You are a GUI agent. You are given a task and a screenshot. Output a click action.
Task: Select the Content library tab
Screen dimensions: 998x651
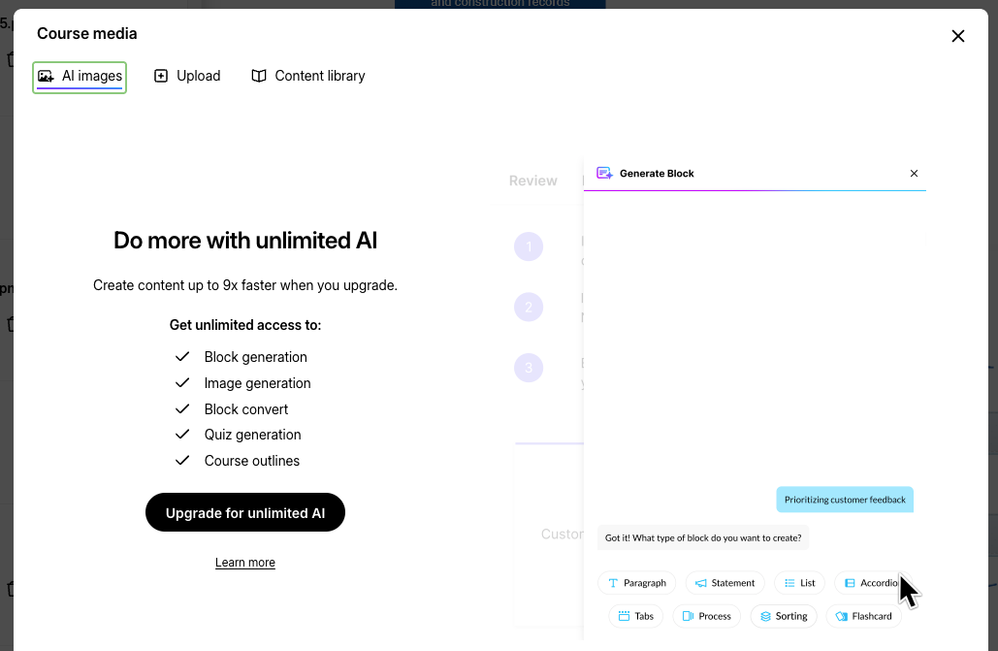click(x=308, y=76)
